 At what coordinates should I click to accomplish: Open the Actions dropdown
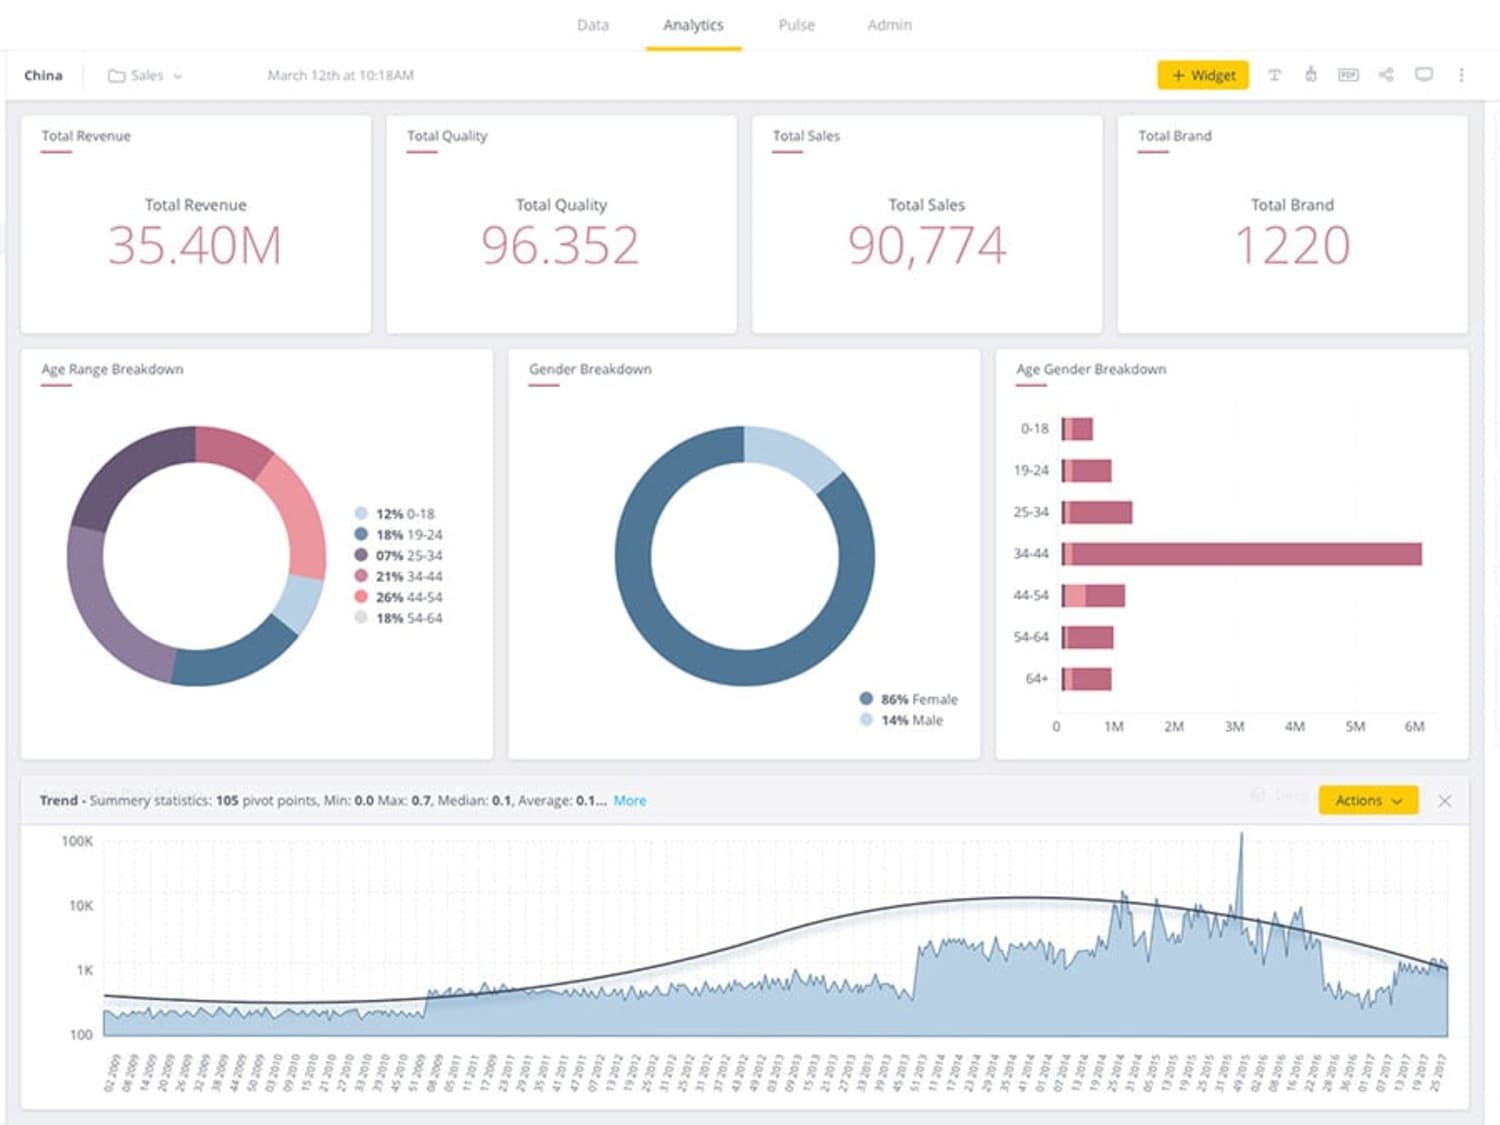pos(1368,800)
